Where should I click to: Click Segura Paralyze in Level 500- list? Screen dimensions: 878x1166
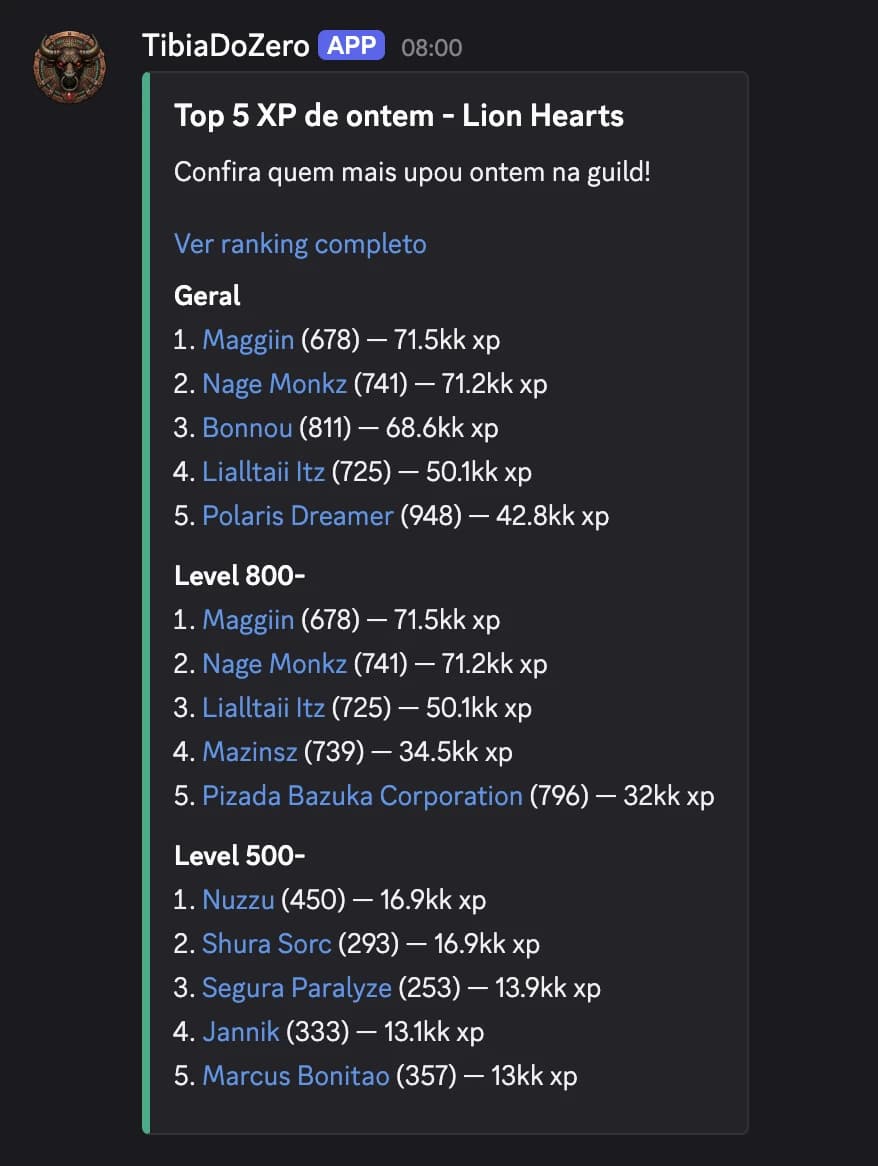[296, 987]
